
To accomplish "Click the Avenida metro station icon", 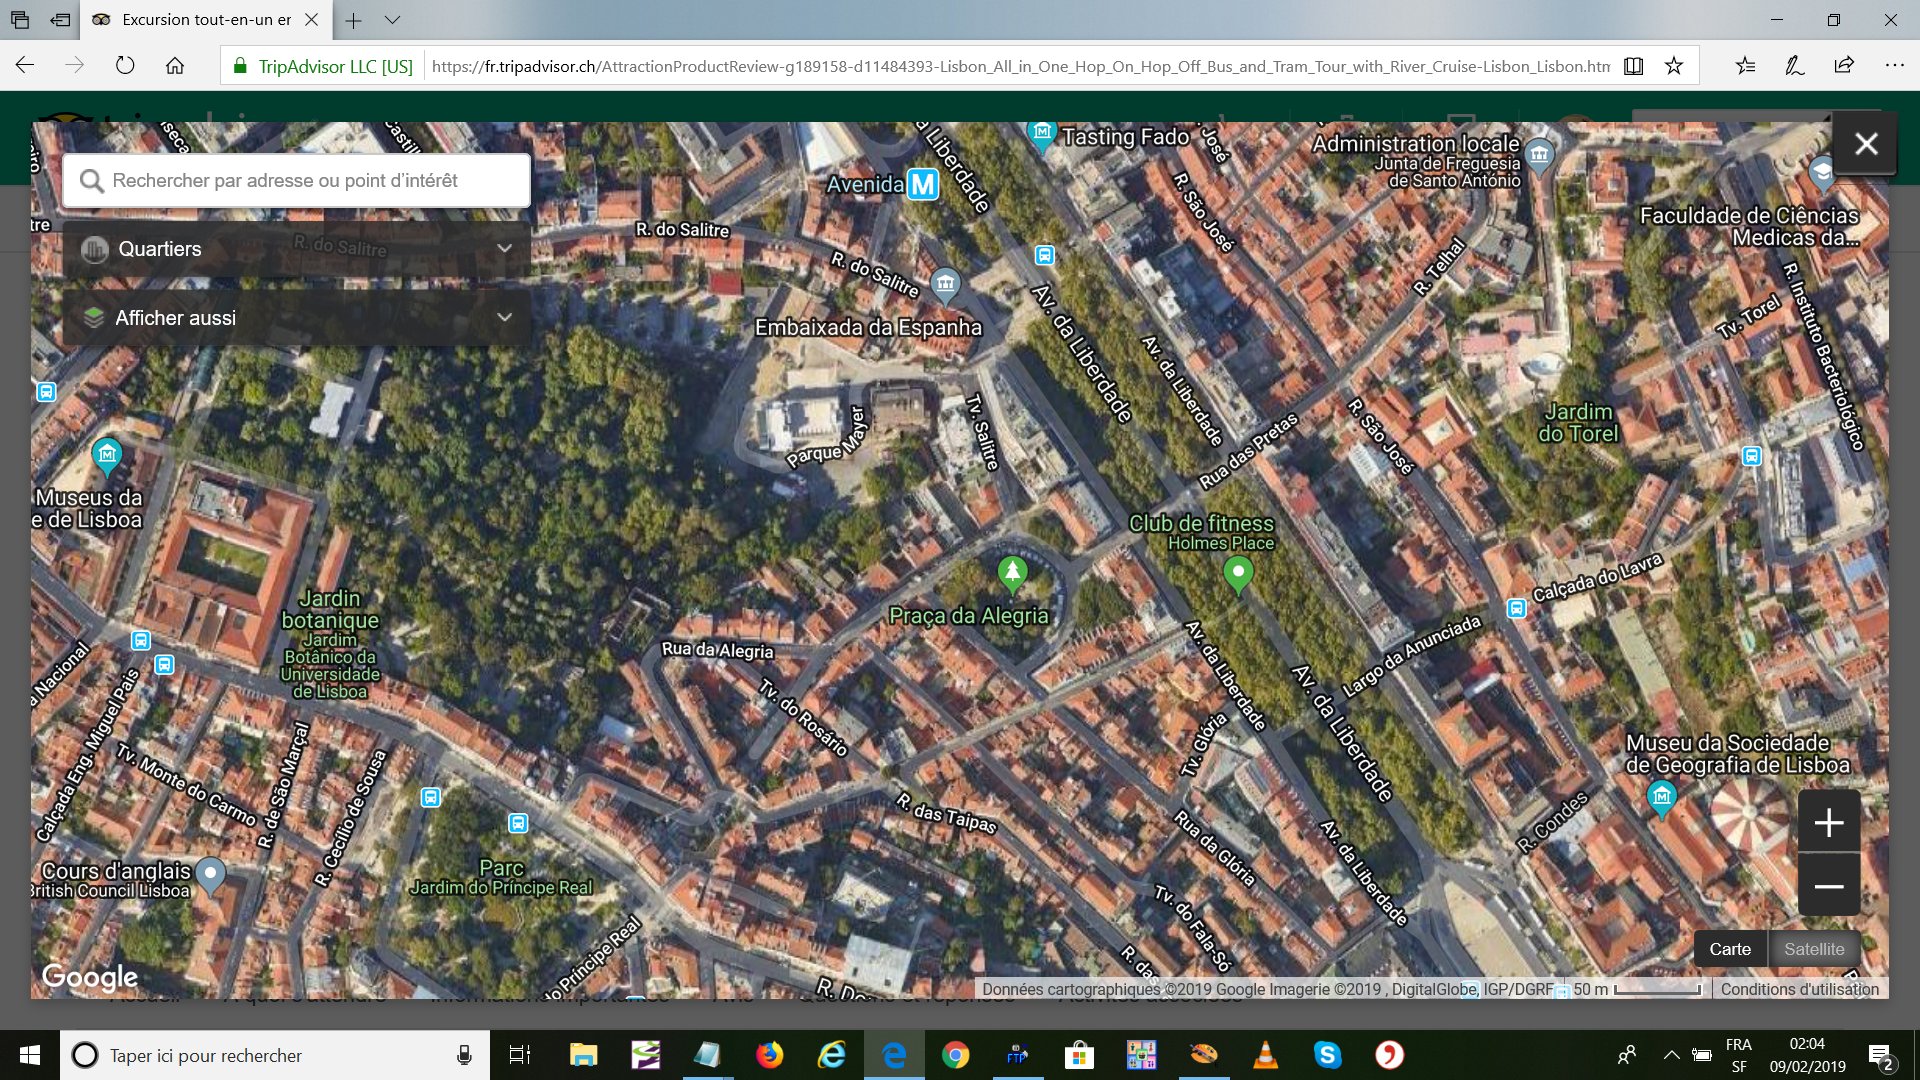I will tap(923, 184).
